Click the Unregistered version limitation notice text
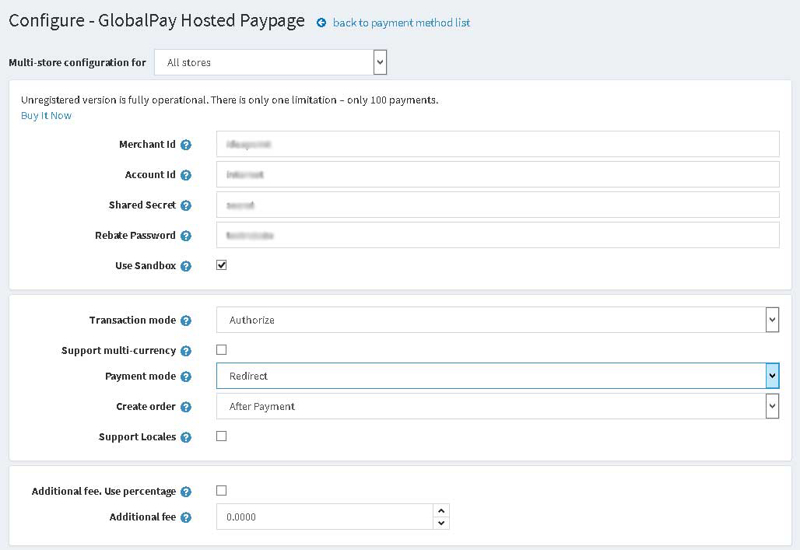Viewport: 800px width, 550px height. click(230, 100)
